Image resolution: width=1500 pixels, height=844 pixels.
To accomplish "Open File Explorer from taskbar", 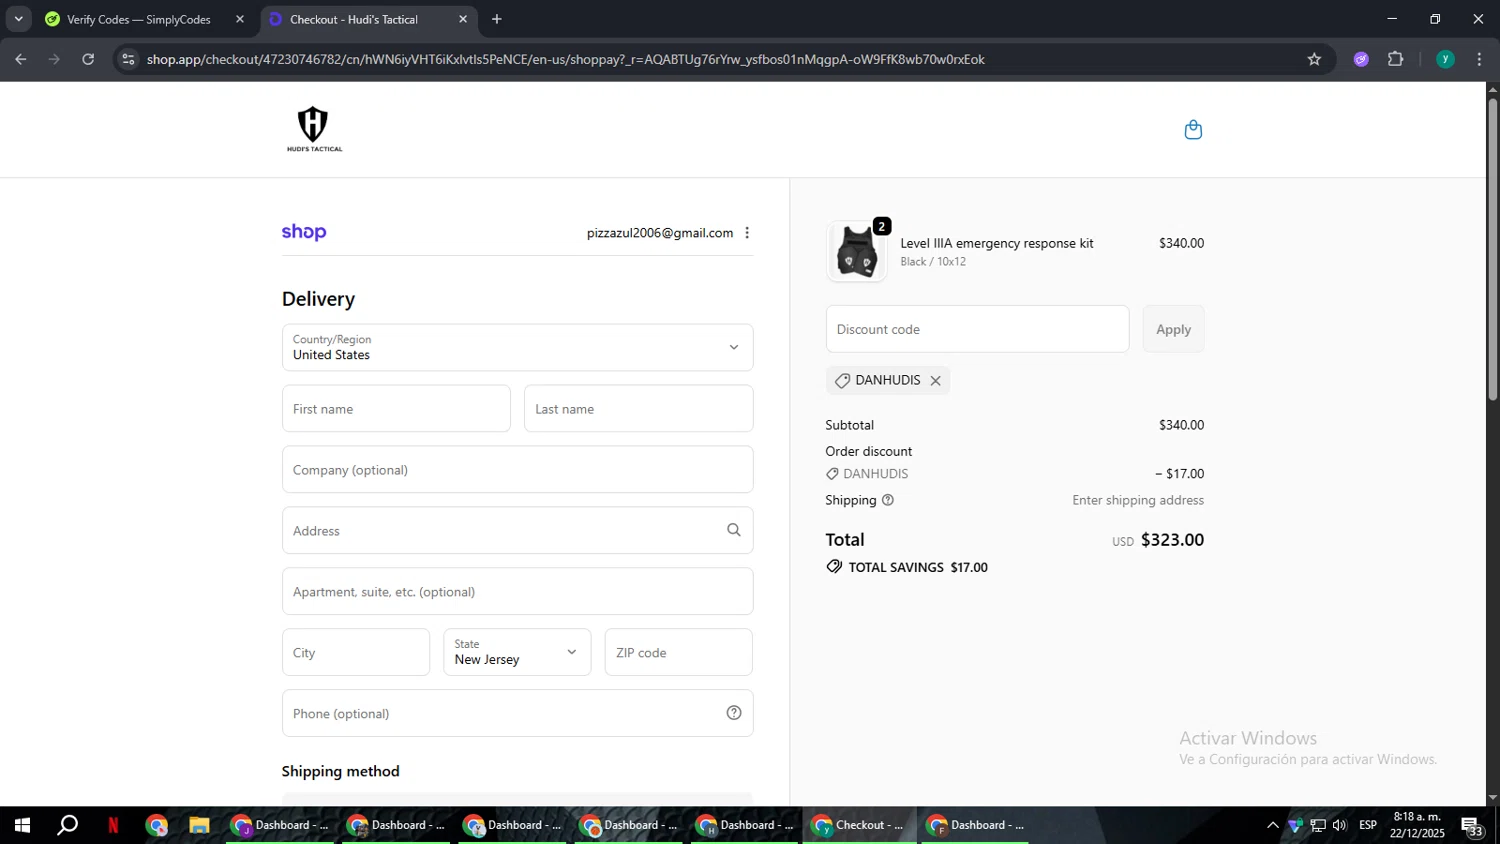I will (199, 825).
